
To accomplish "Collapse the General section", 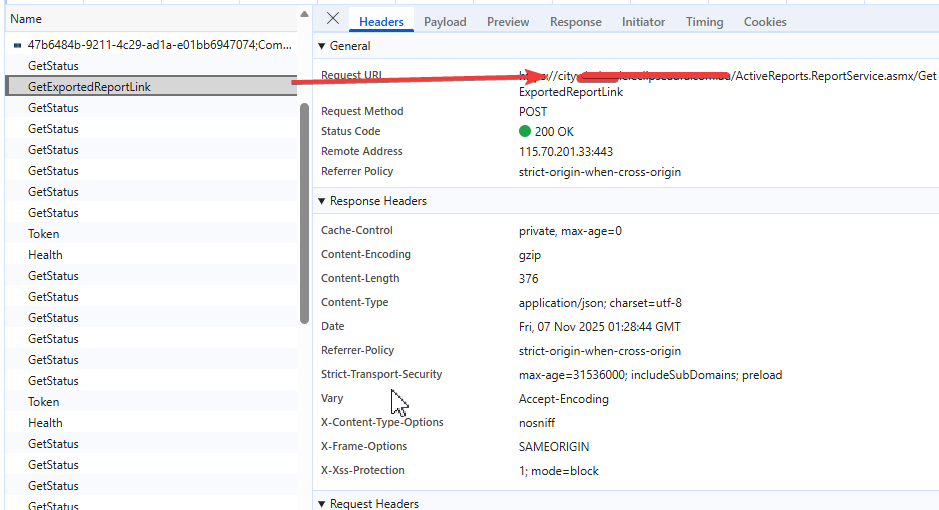I will (322, 46).
